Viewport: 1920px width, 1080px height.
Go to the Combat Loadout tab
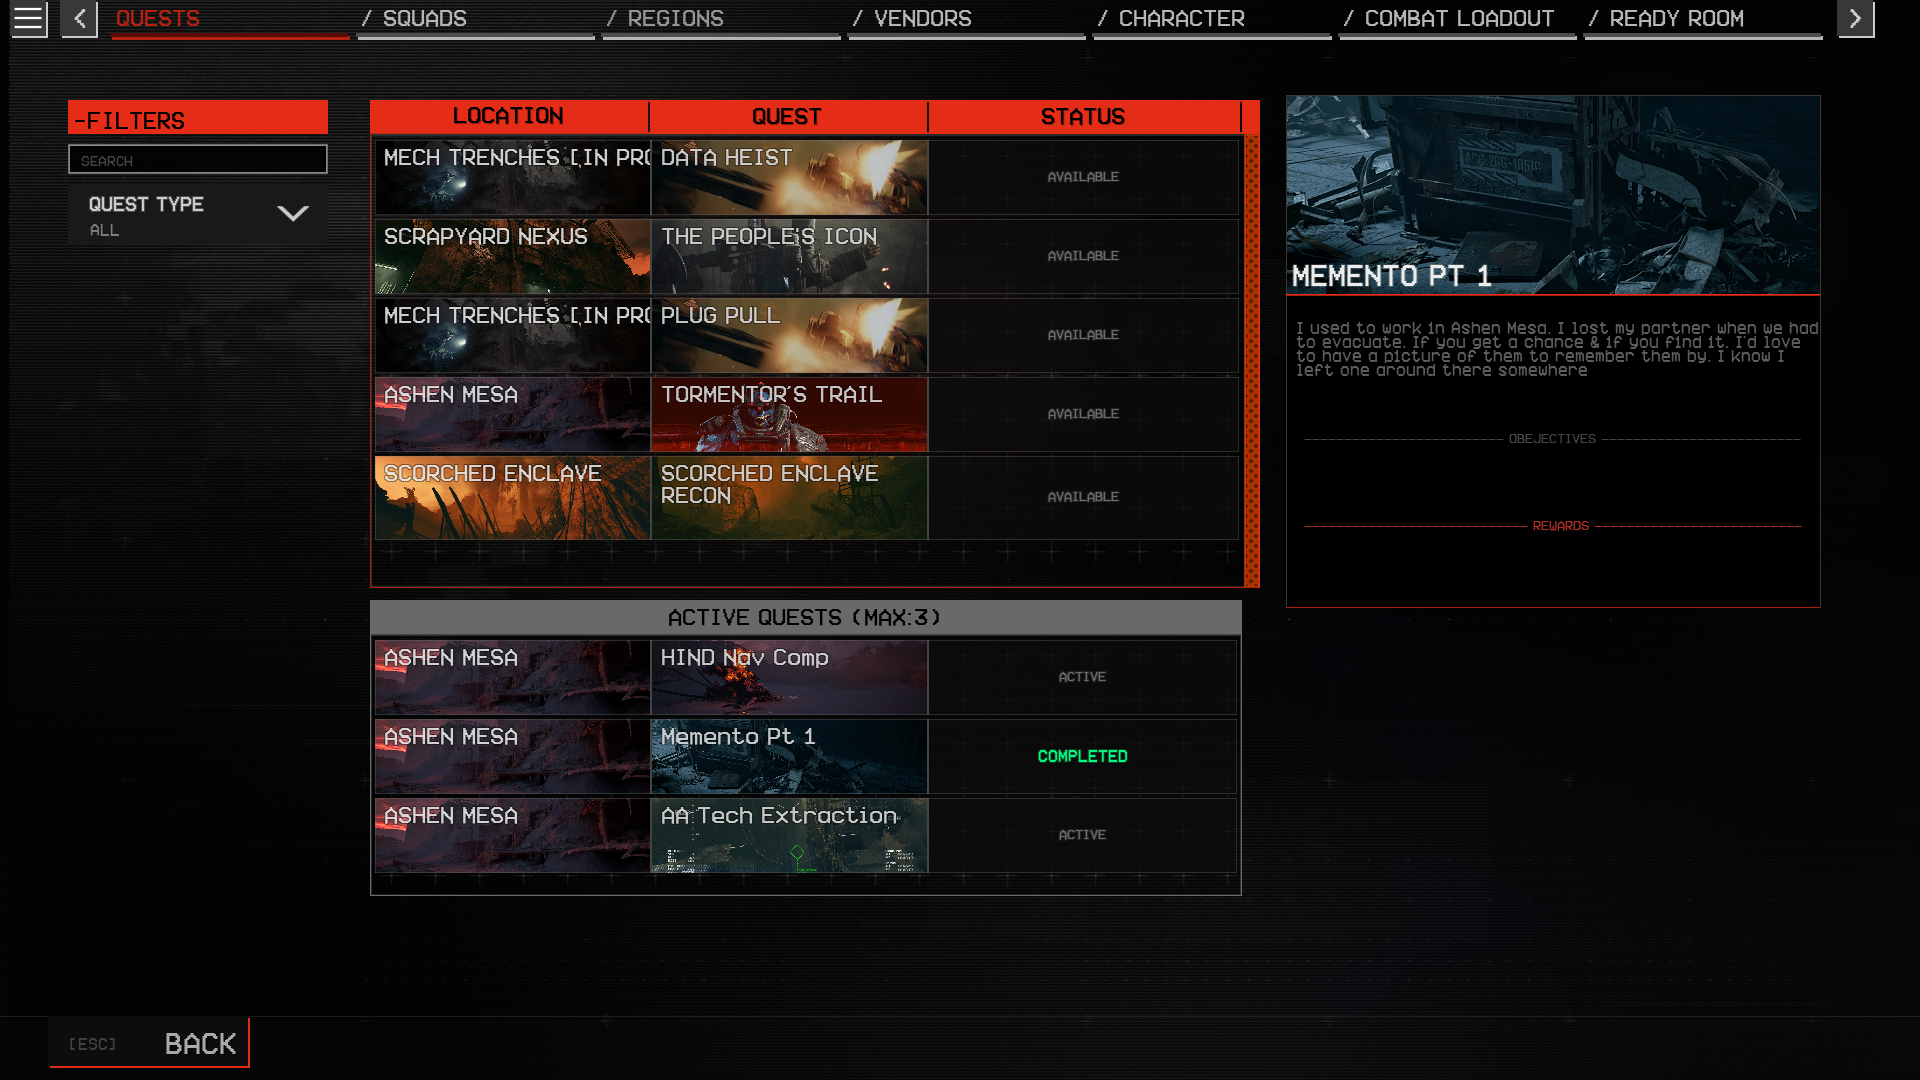point(1457,19)
